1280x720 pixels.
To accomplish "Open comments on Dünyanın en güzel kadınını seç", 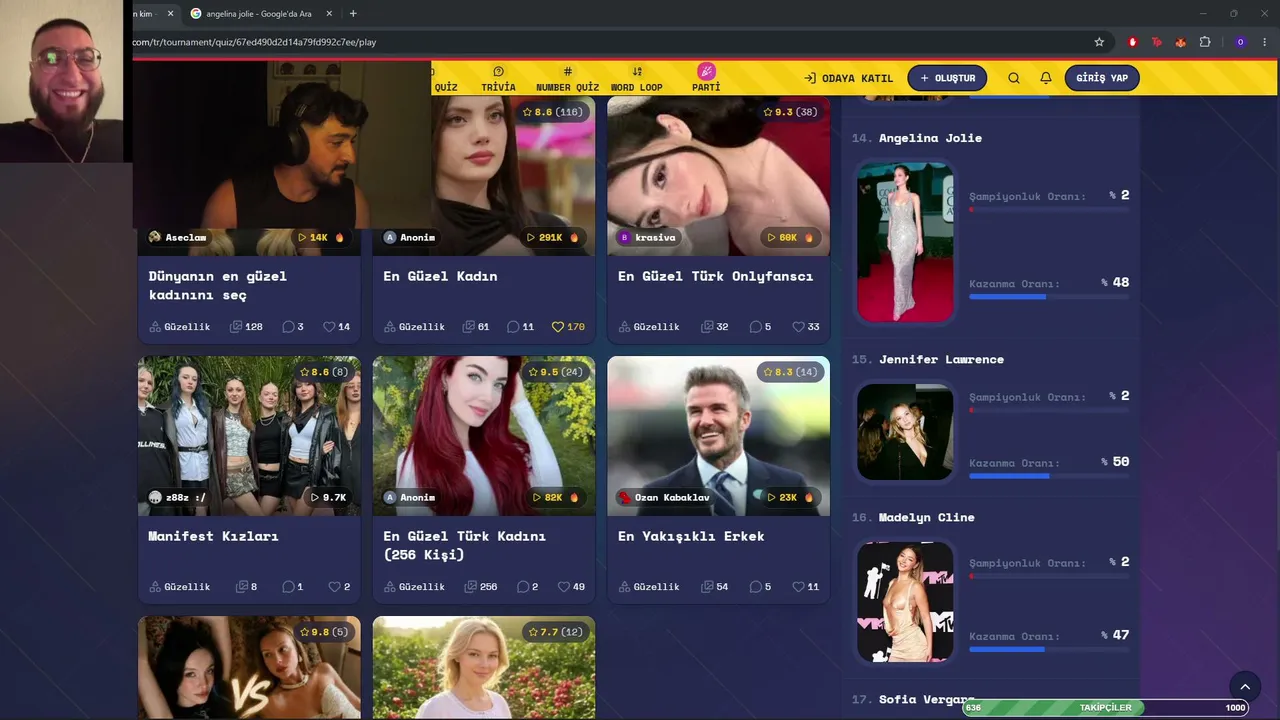I will tap(293, 327).
